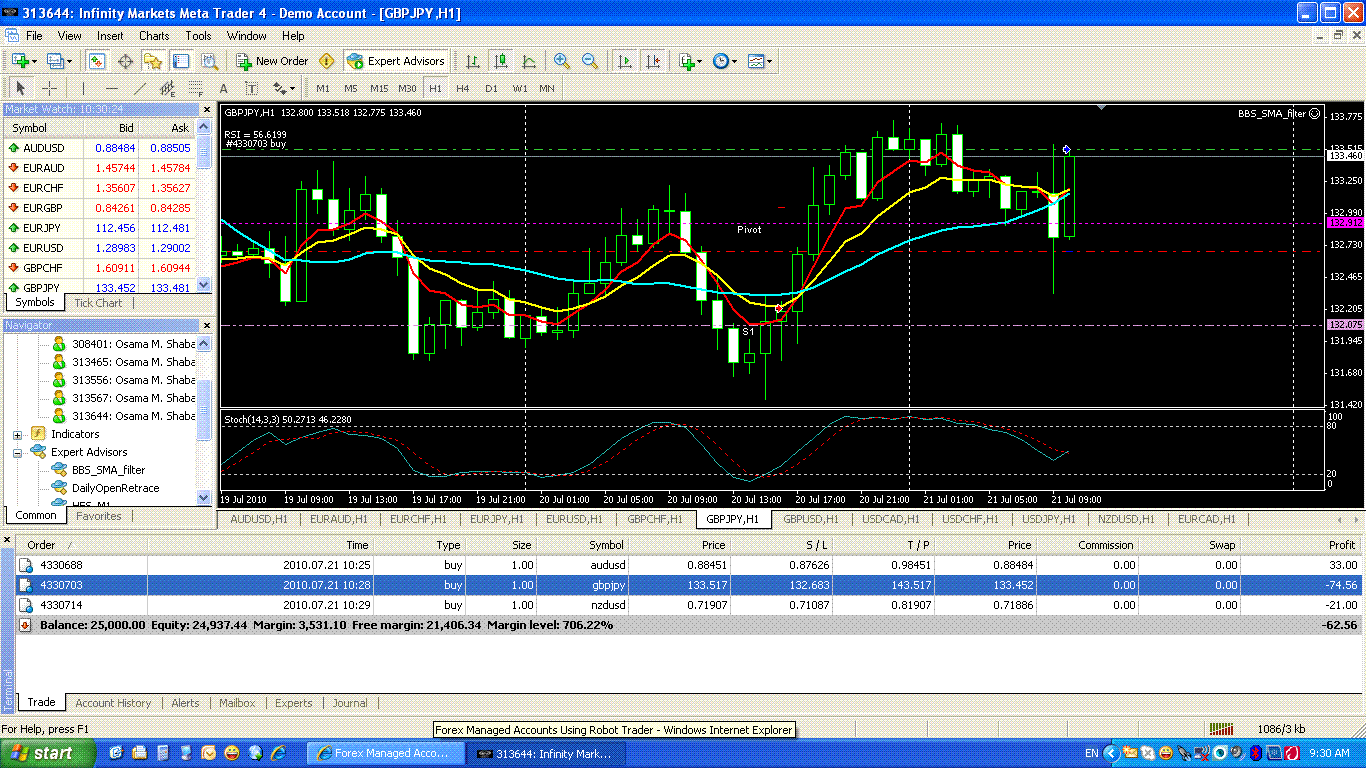Collapse the Expert Advisors tree node

pos(17,453)
